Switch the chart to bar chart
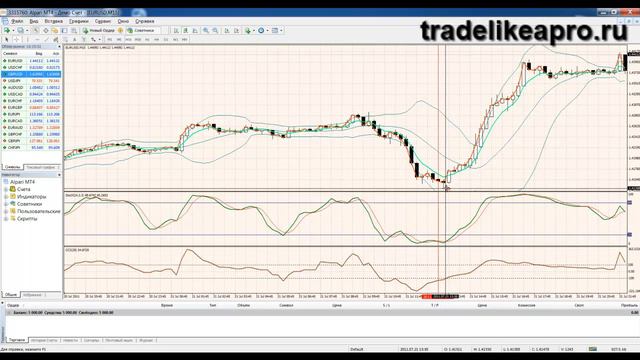 click(x=176, y=30)
